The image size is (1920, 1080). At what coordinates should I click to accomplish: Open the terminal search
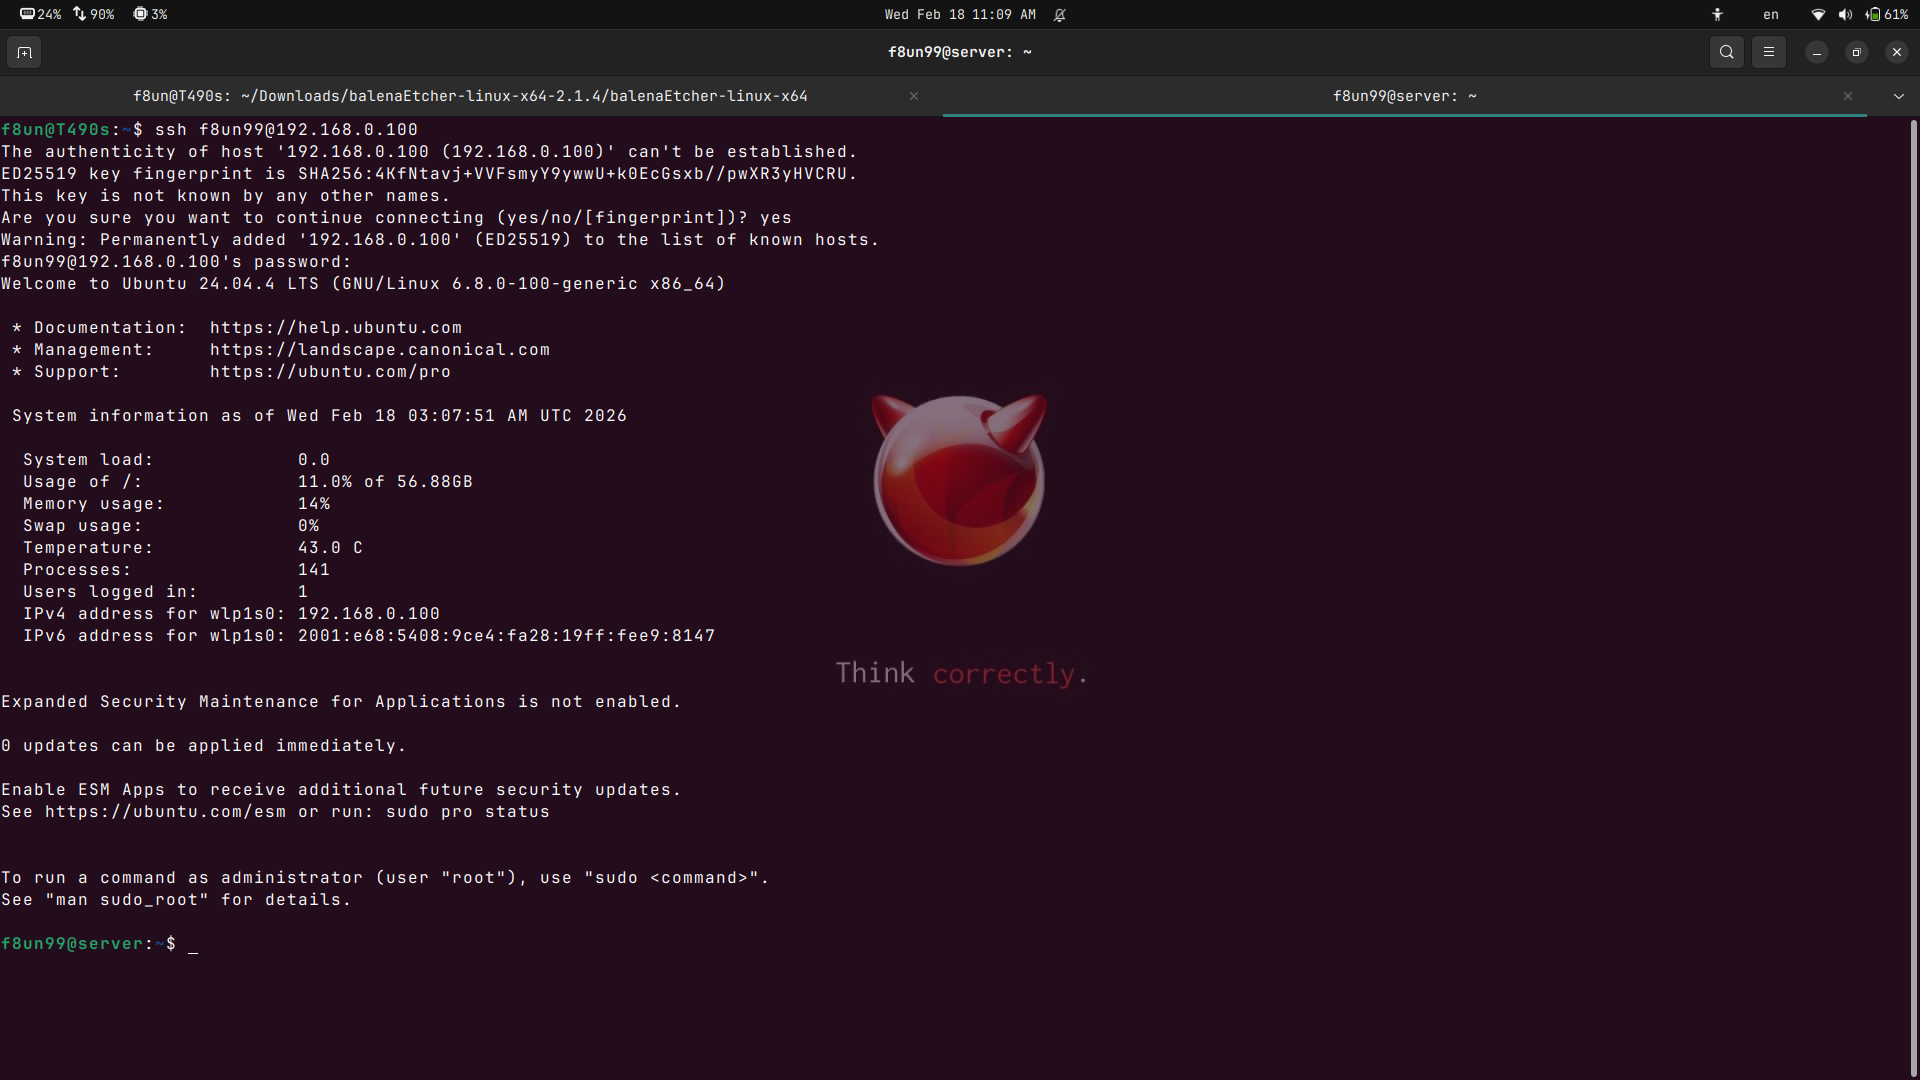(x=1726, y=52)
